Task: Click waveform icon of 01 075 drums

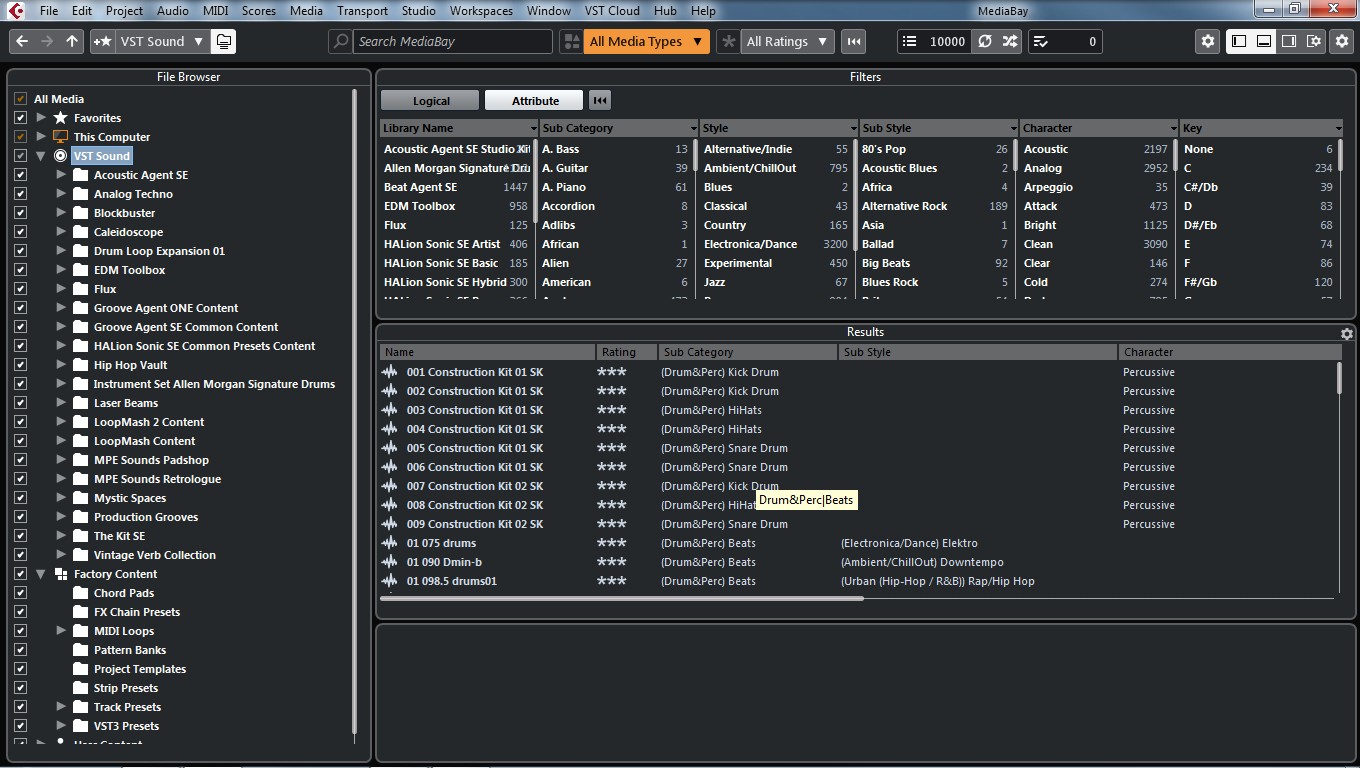Action: point(390,543)
